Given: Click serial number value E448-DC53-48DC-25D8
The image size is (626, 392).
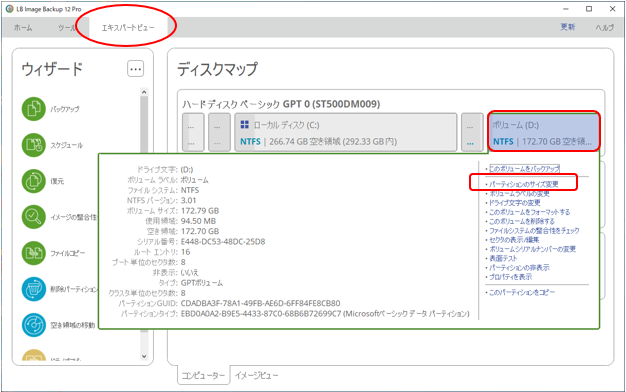Looking at the screenshot, I should point(223,242).
